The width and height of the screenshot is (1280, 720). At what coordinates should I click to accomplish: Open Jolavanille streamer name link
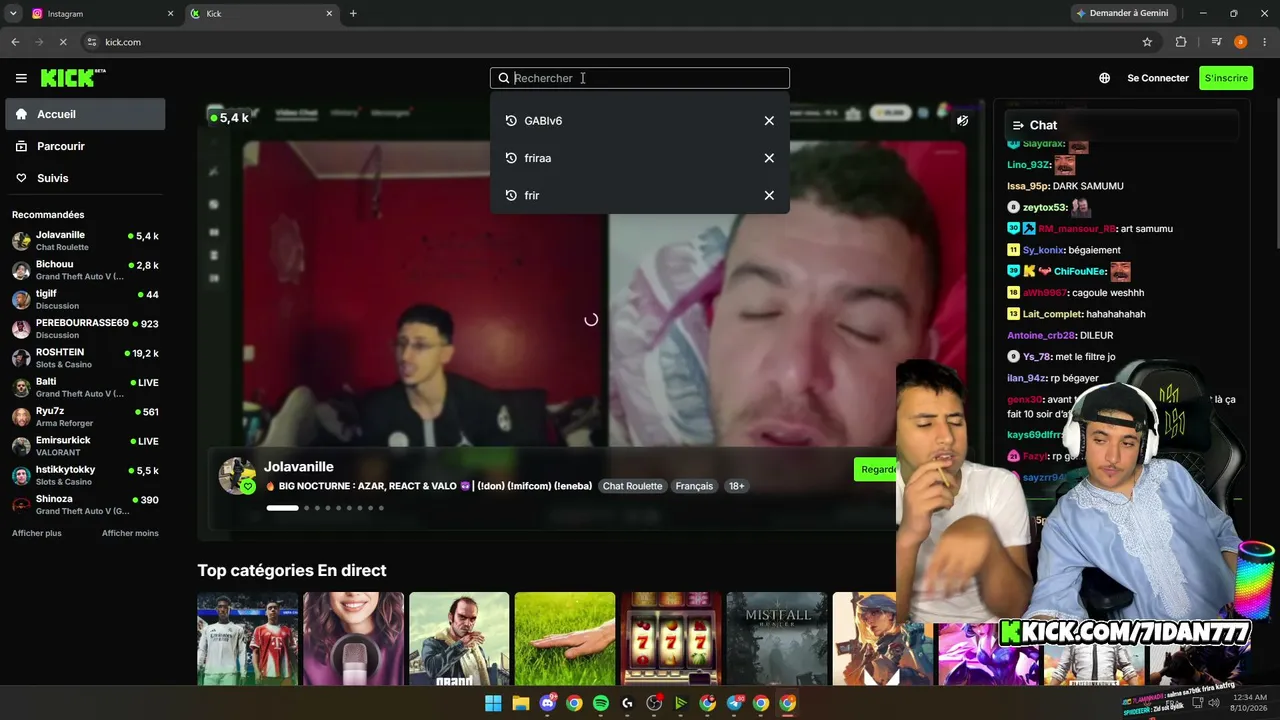(x=299, y=467)
